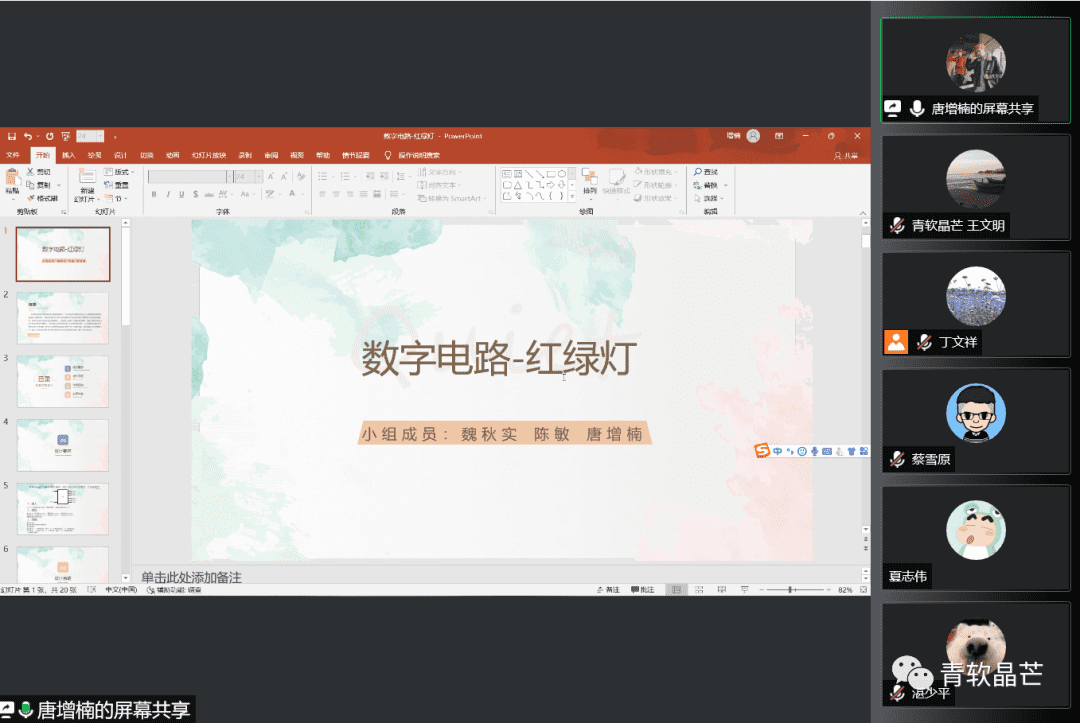Click the 共享 share button

(847, 156)
